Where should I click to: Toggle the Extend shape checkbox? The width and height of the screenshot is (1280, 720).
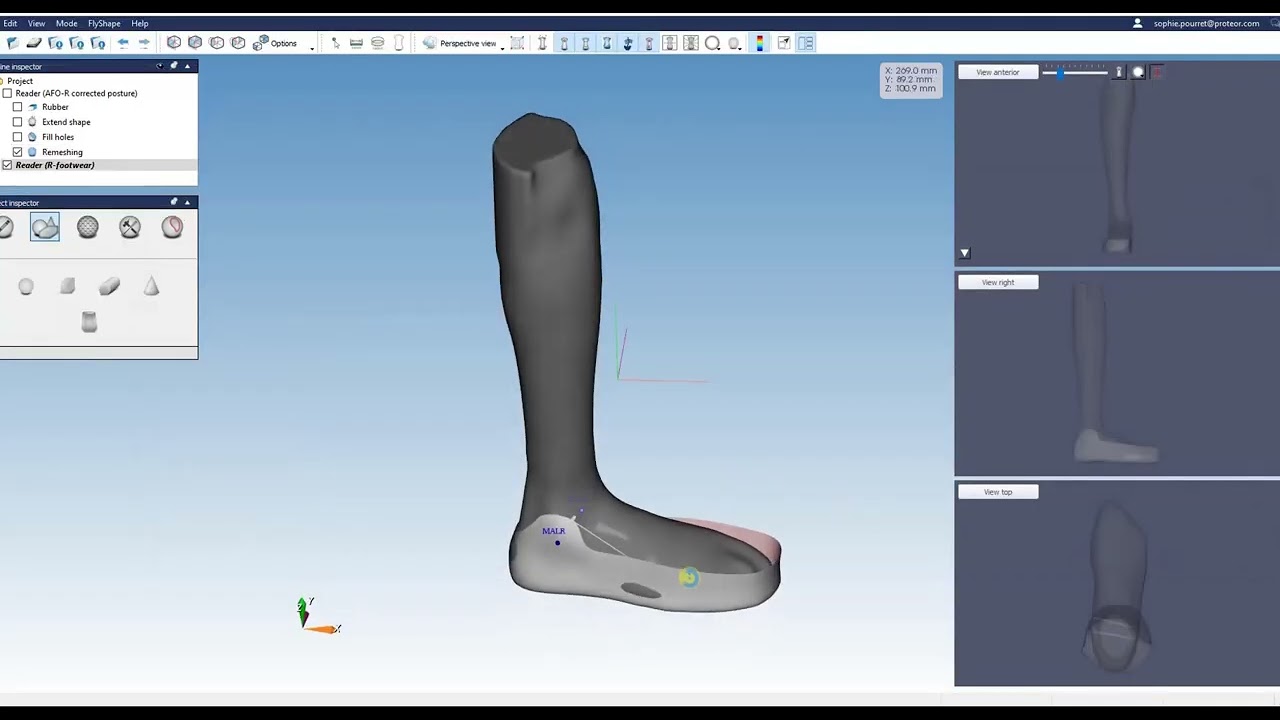pos(17,122)
